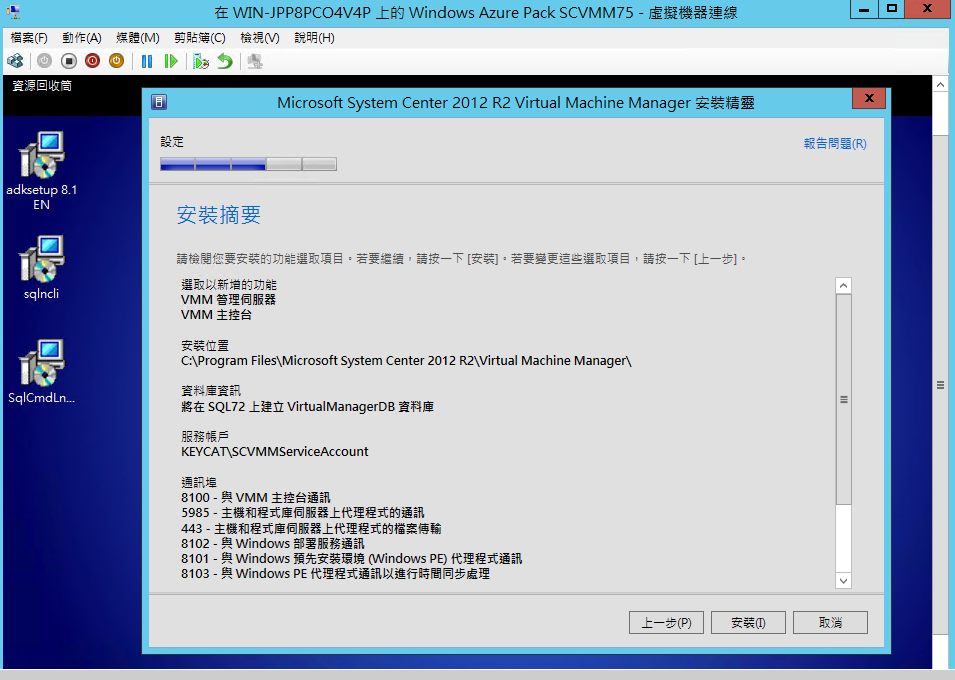Click the 通訊埠 label
The image size is (955, 680).
[x=199, y=483]
